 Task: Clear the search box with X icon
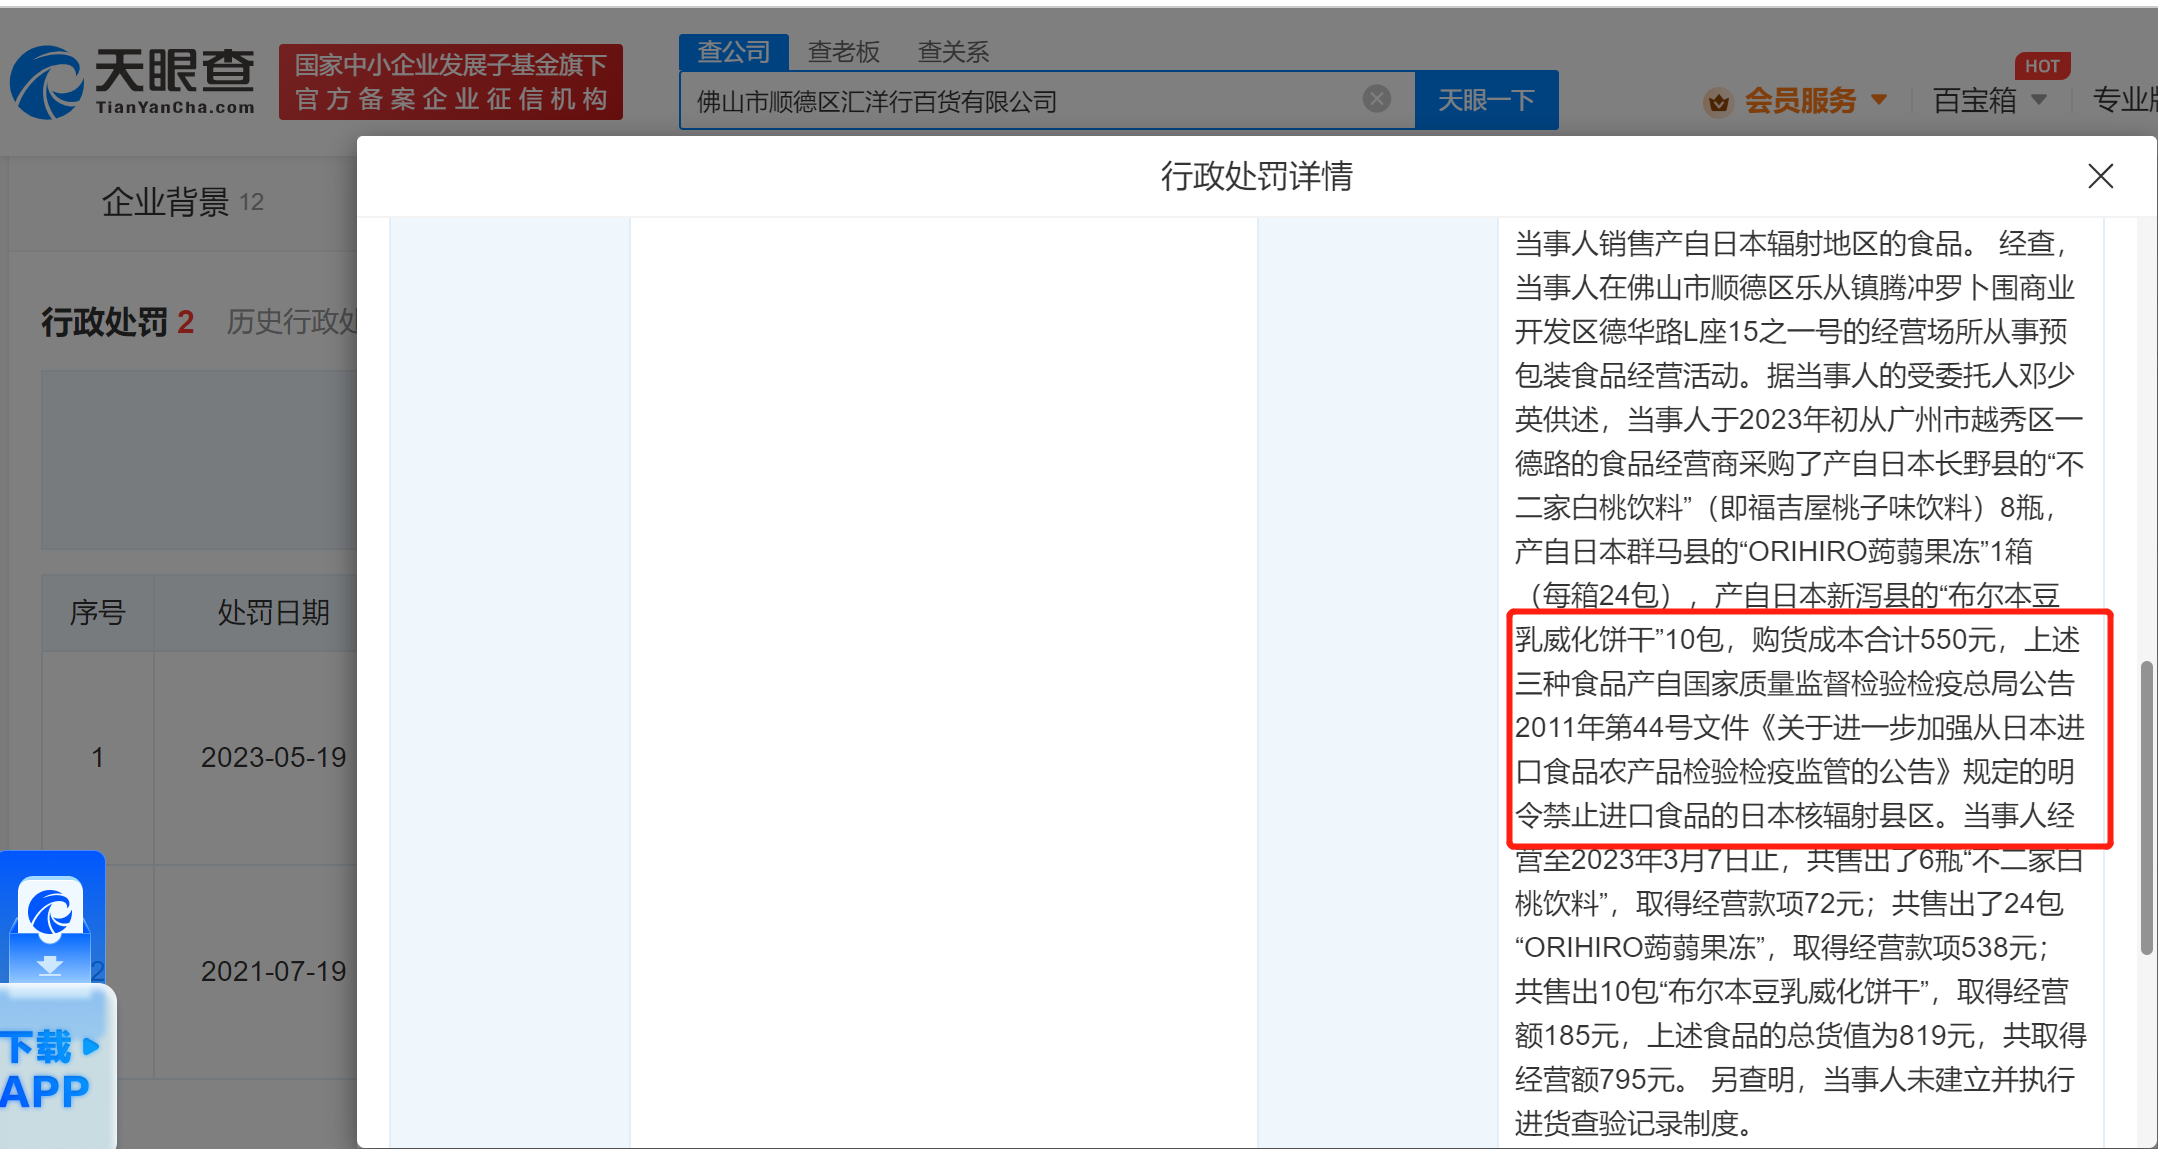coord(1376,99)
